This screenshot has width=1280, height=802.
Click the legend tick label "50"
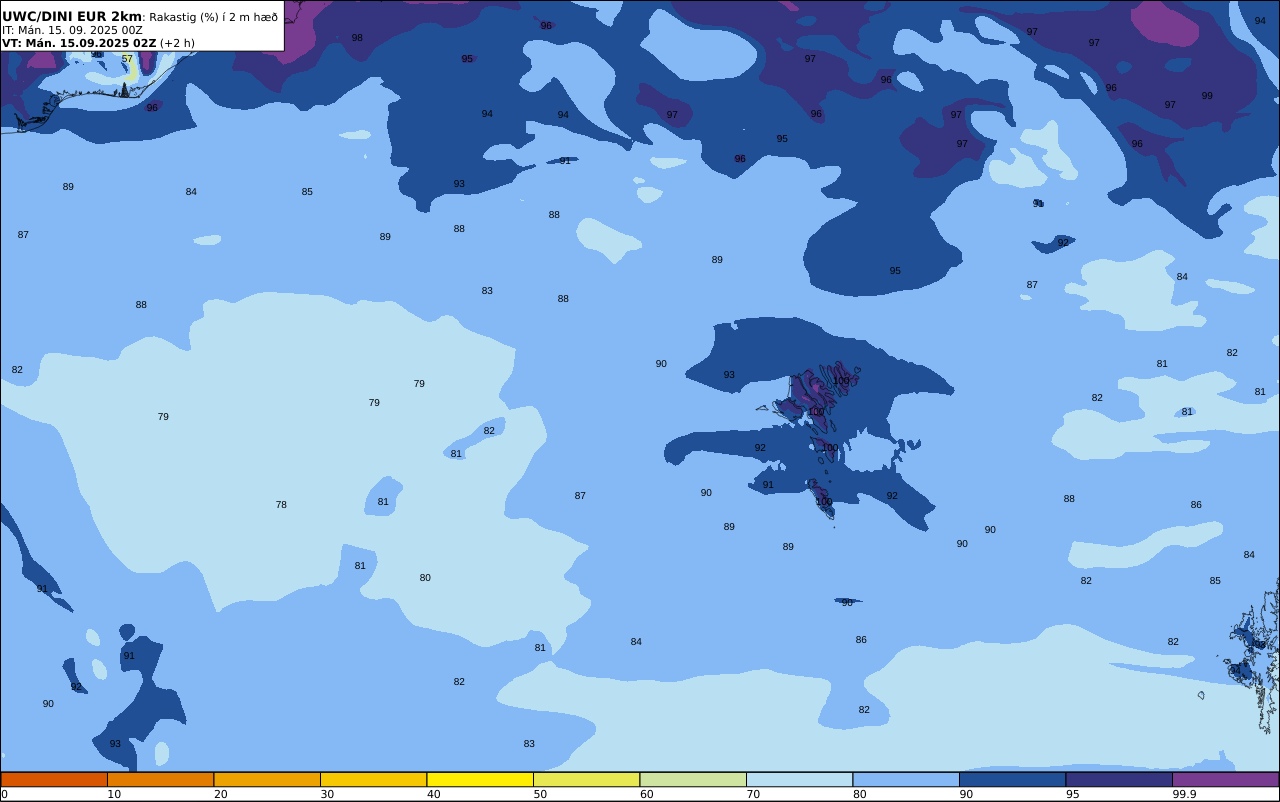[x=540, y=794]
